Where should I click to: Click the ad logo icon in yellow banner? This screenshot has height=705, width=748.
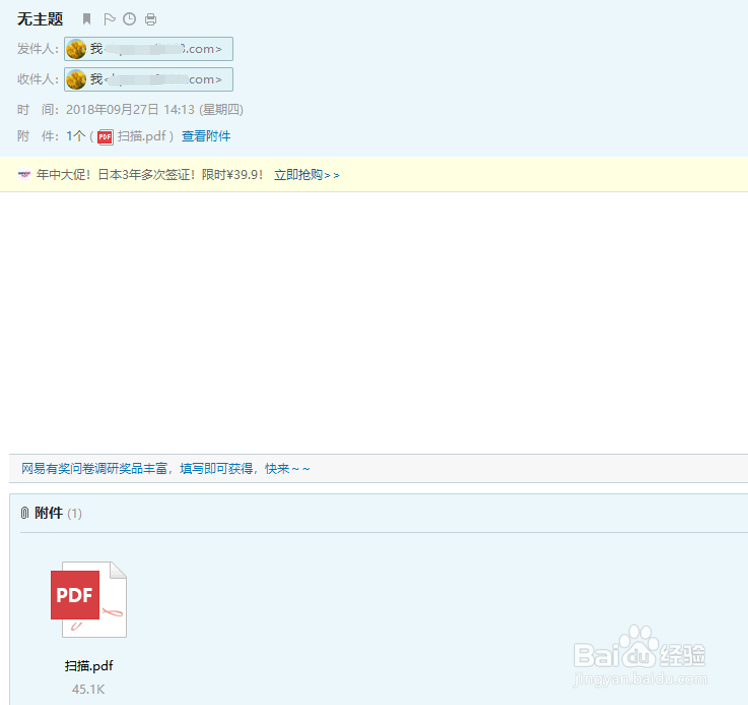(24, 175)
